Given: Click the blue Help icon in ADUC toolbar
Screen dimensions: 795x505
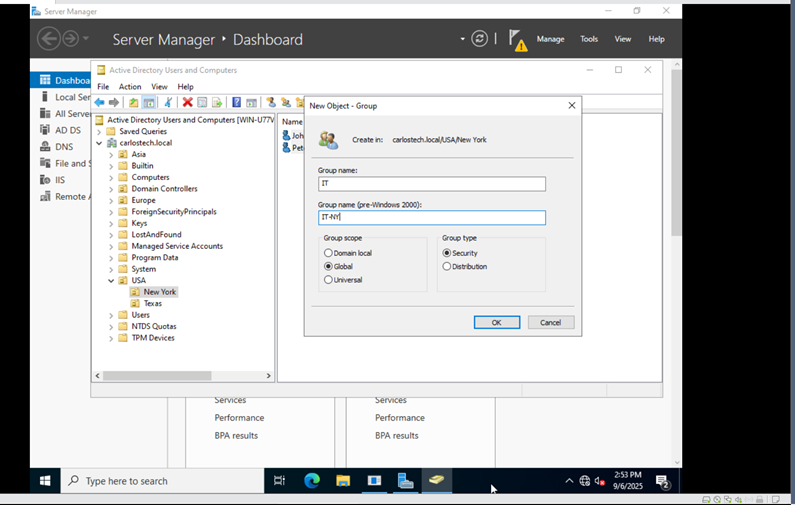Looking at the screenshot, I should tap(236, 102).
